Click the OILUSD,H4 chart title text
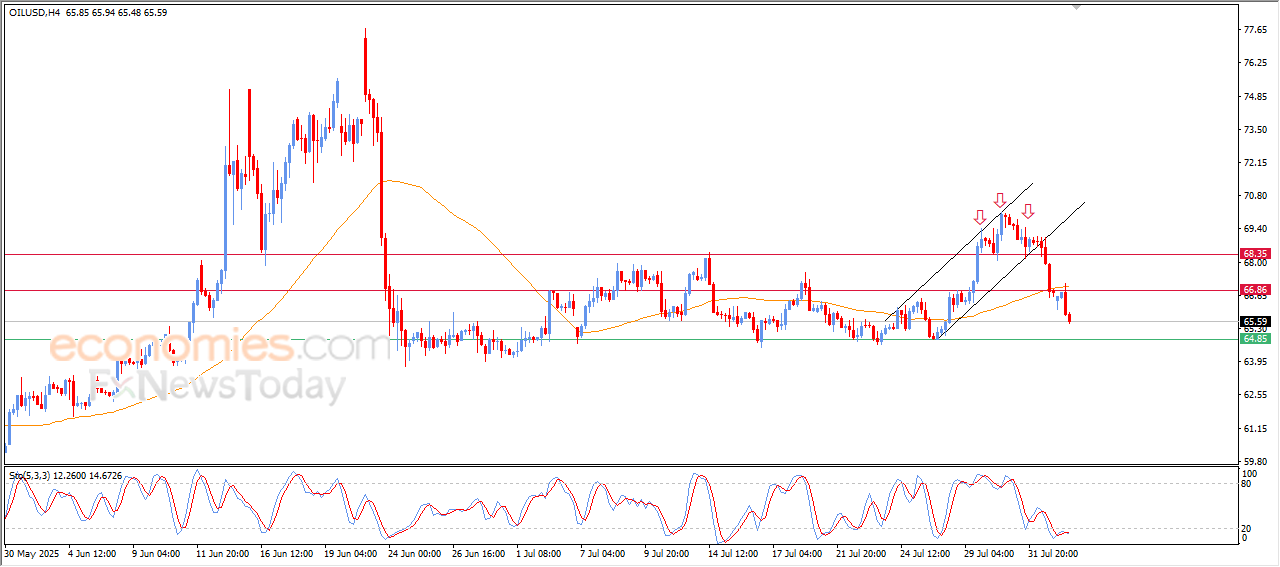 (33, 12)
